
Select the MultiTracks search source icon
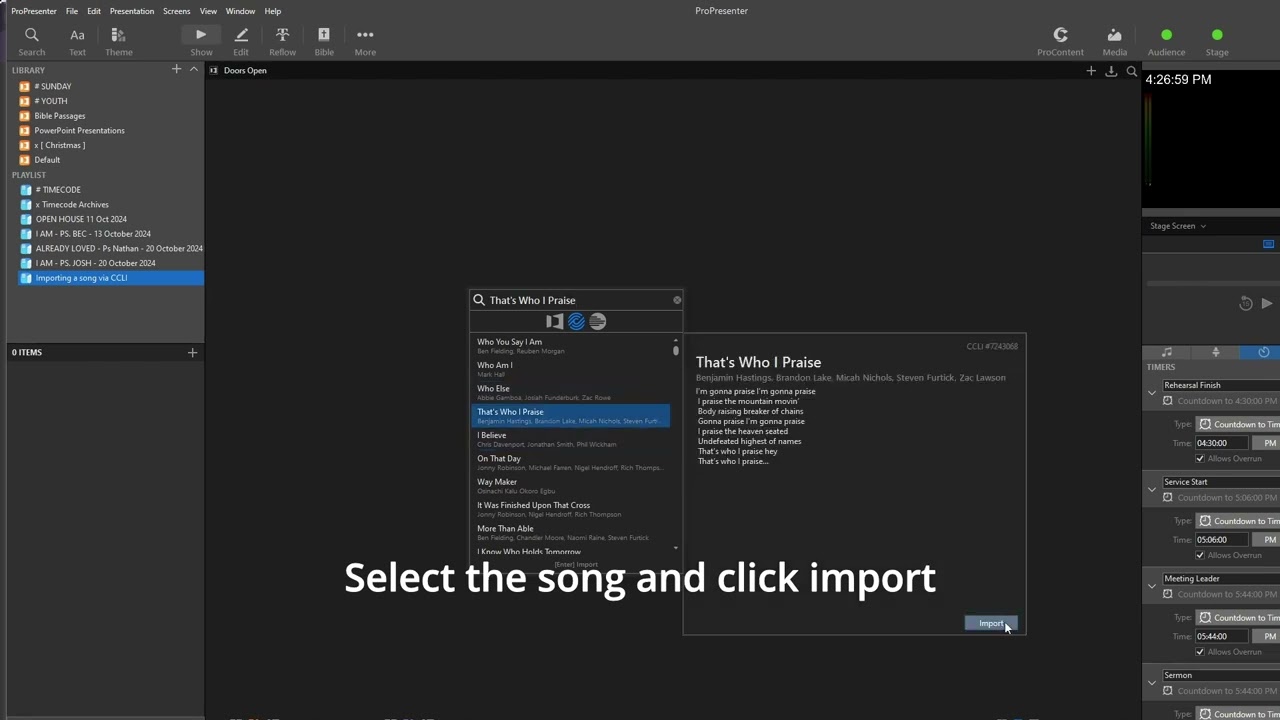tap(598, 321)
